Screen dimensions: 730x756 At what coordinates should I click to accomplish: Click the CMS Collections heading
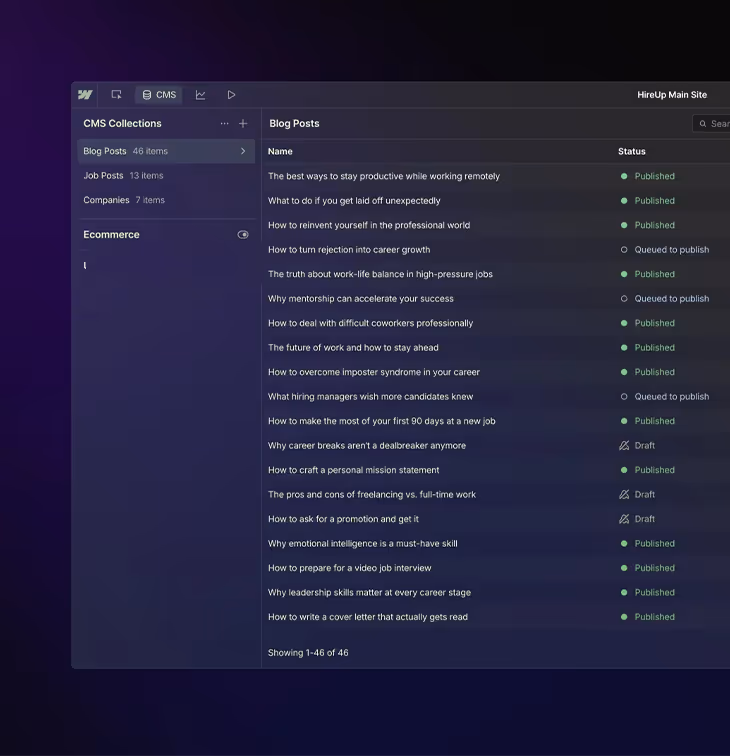click(122, 124)
